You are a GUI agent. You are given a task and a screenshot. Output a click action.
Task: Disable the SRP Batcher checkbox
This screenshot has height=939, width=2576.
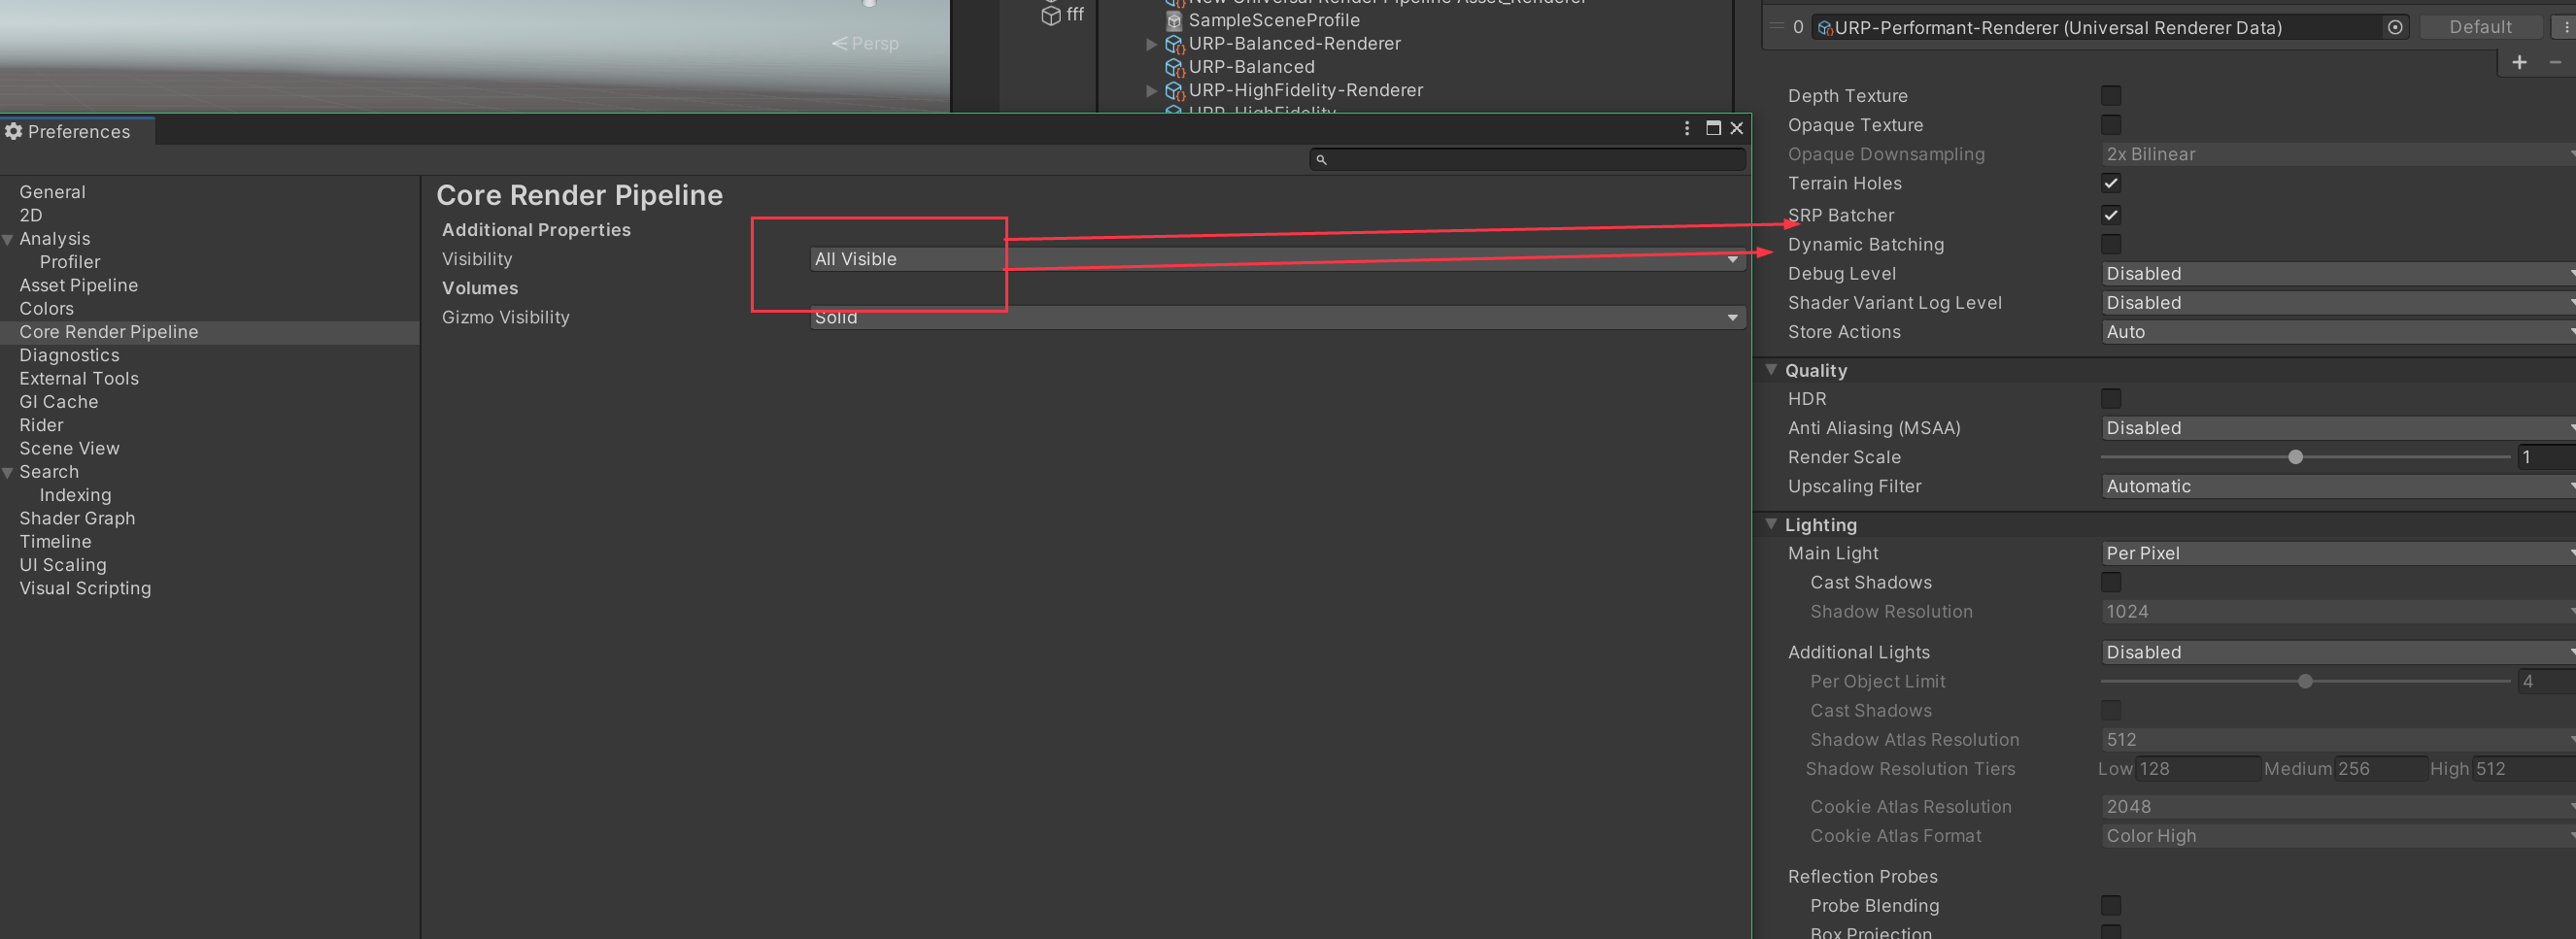[x=2111, y=214]
